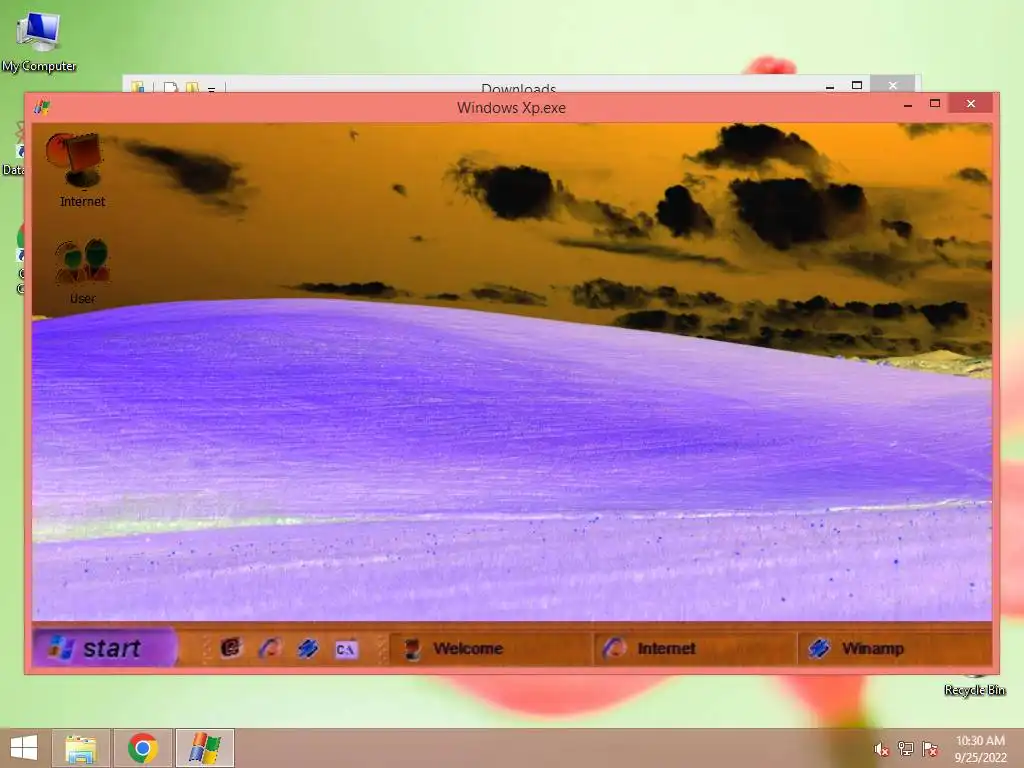Click the New folder icon in Downloads toolbar
This screenshot has width=1024, height=768.
[192, 88]
